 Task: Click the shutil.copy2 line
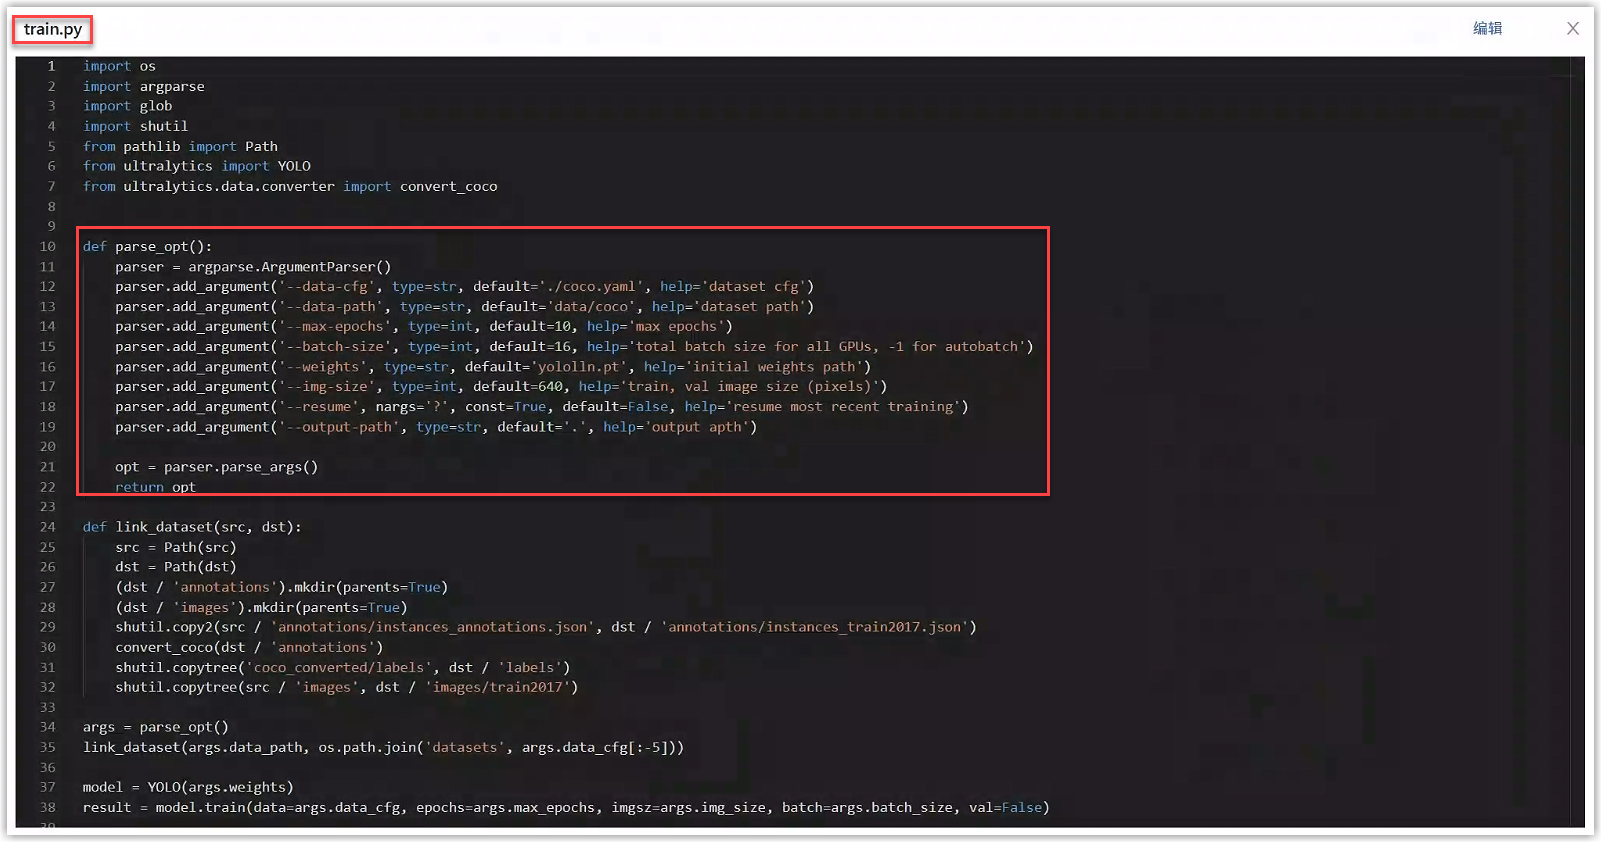coord(546,627)
